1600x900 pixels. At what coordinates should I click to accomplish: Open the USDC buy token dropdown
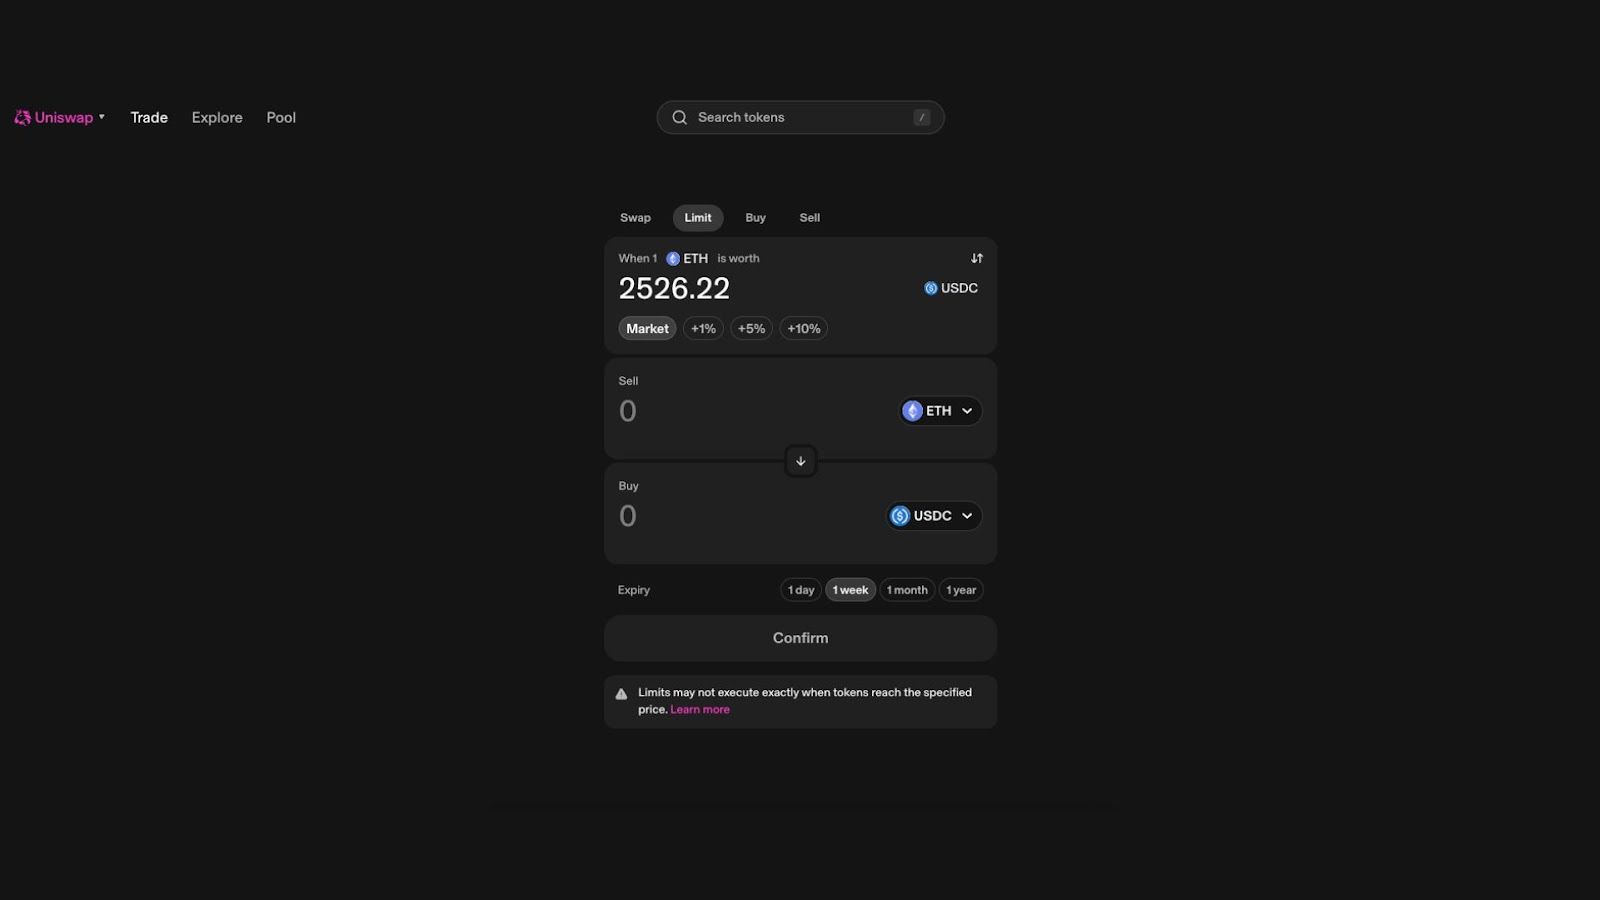934,516
